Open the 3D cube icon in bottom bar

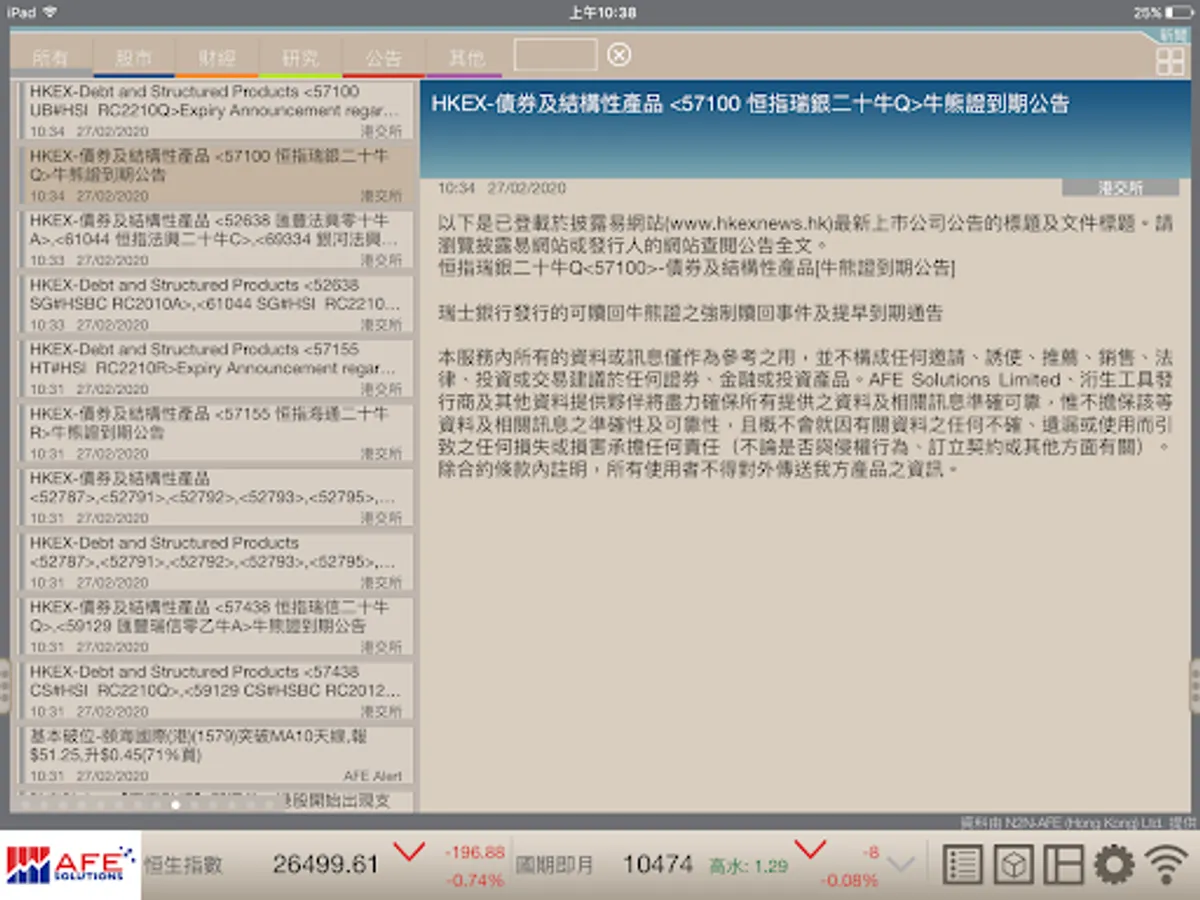click(x=1013, y=865)
